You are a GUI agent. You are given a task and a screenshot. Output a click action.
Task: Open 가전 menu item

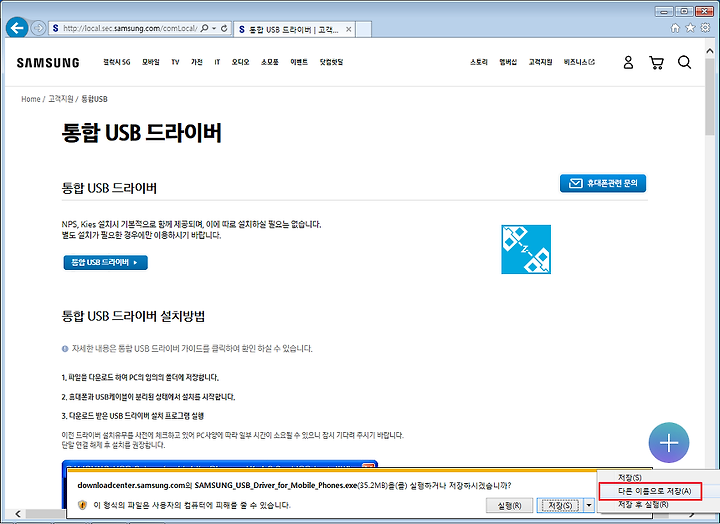(x=197, y=62)
